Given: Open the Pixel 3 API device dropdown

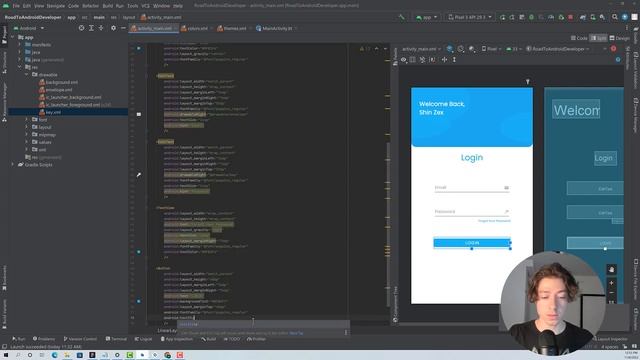Looking at the screenshot, I should tap(469, 17).
